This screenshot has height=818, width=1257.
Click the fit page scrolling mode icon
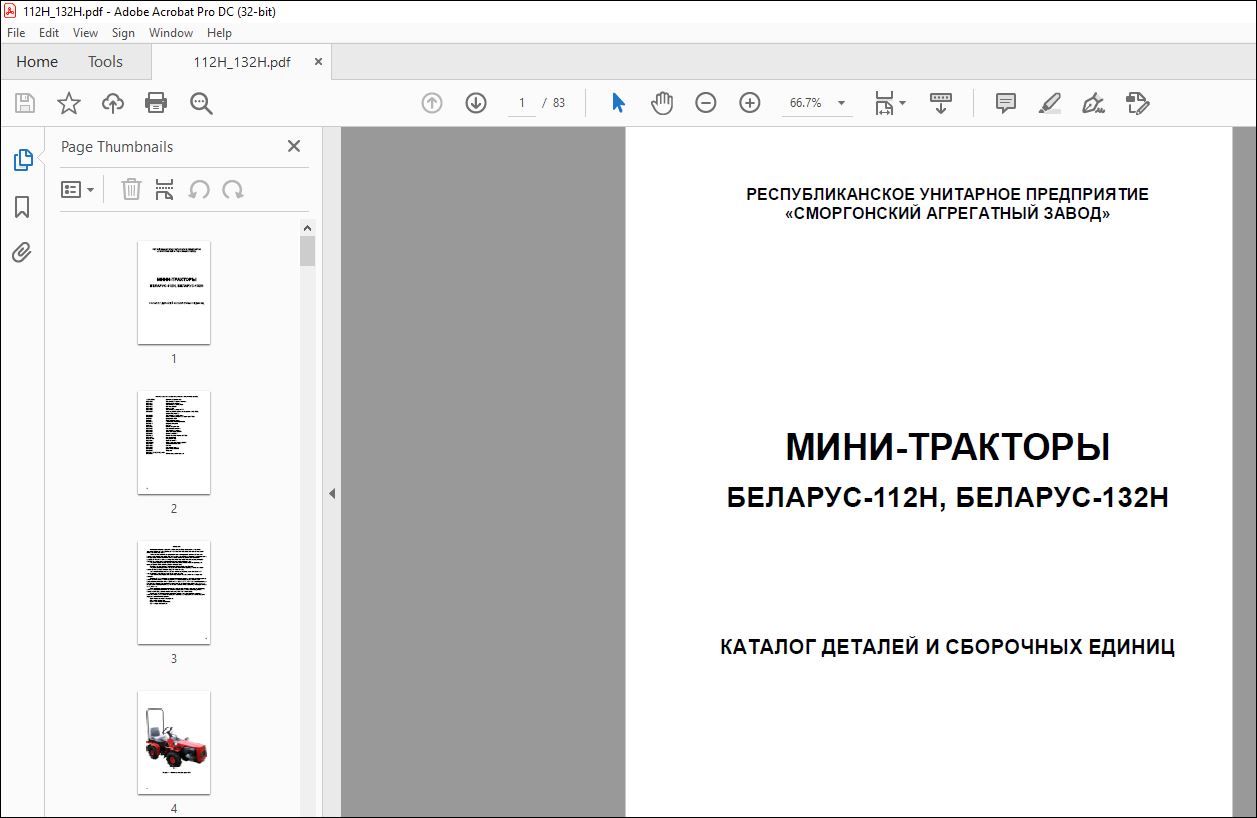click(x=884, y=103)
